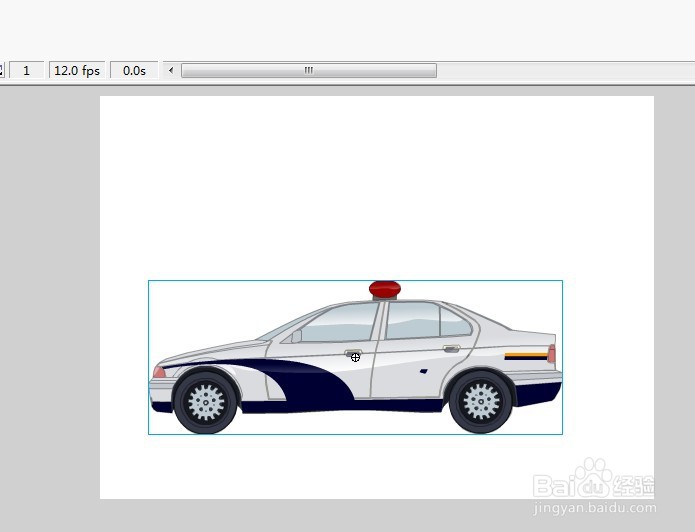Click the horizontal timeline scrollbar thumb
This screenshot has height=532, width=695.
click(309, 70)
